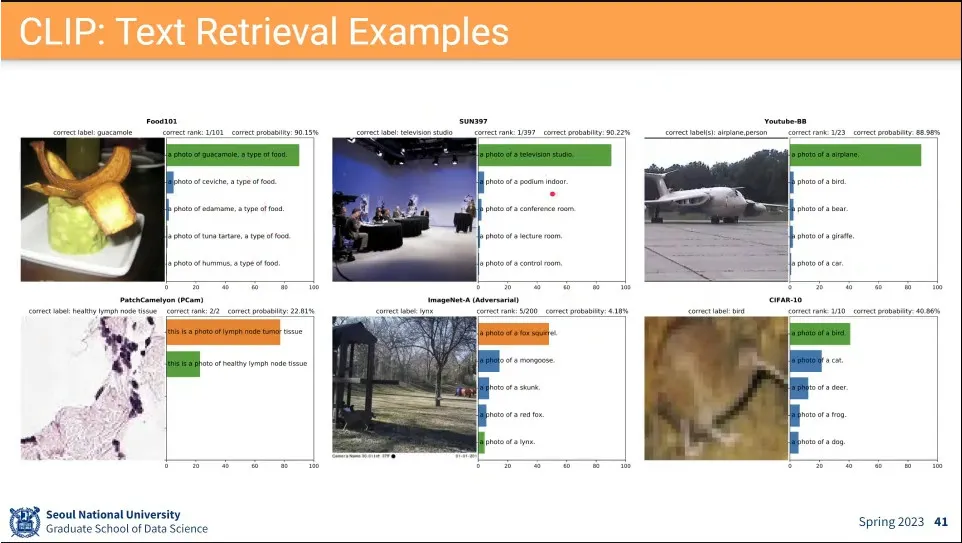Click 'correct label: healthy lymph node tissue'
962x543 pixels.
pos(93,311)
